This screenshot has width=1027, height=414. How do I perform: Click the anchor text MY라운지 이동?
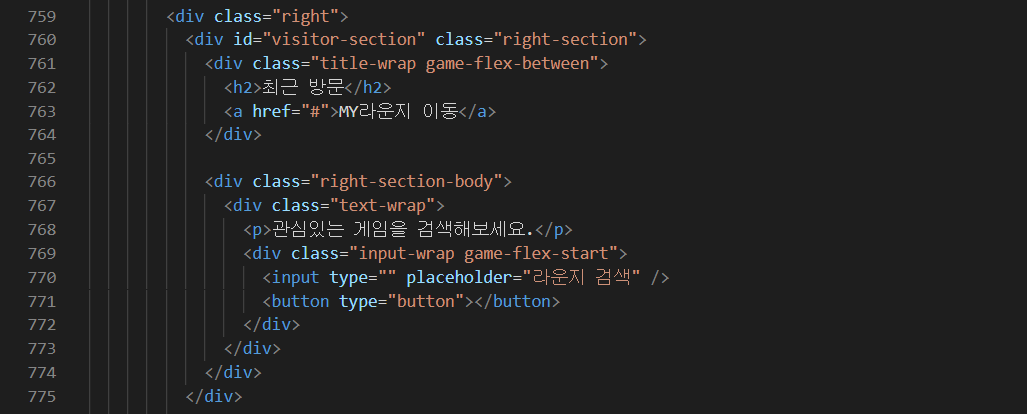[x=398, y=111]
